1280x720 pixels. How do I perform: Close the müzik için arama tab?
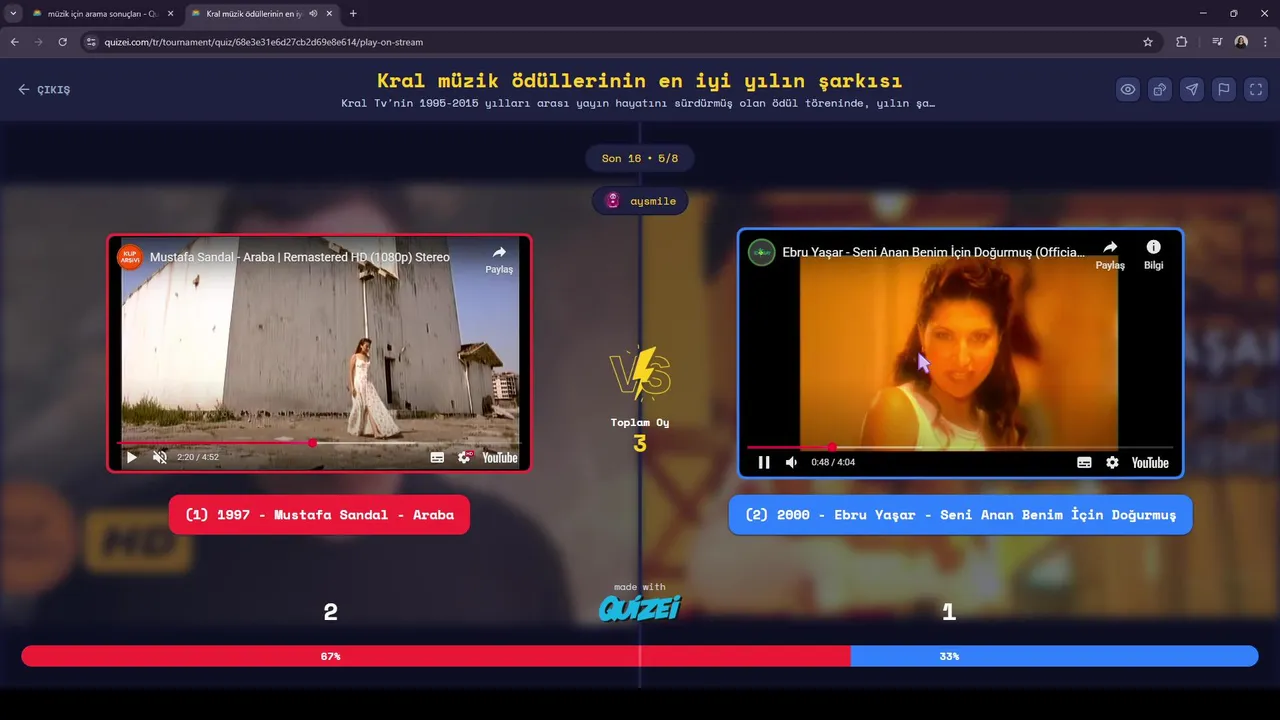point(171,14)
